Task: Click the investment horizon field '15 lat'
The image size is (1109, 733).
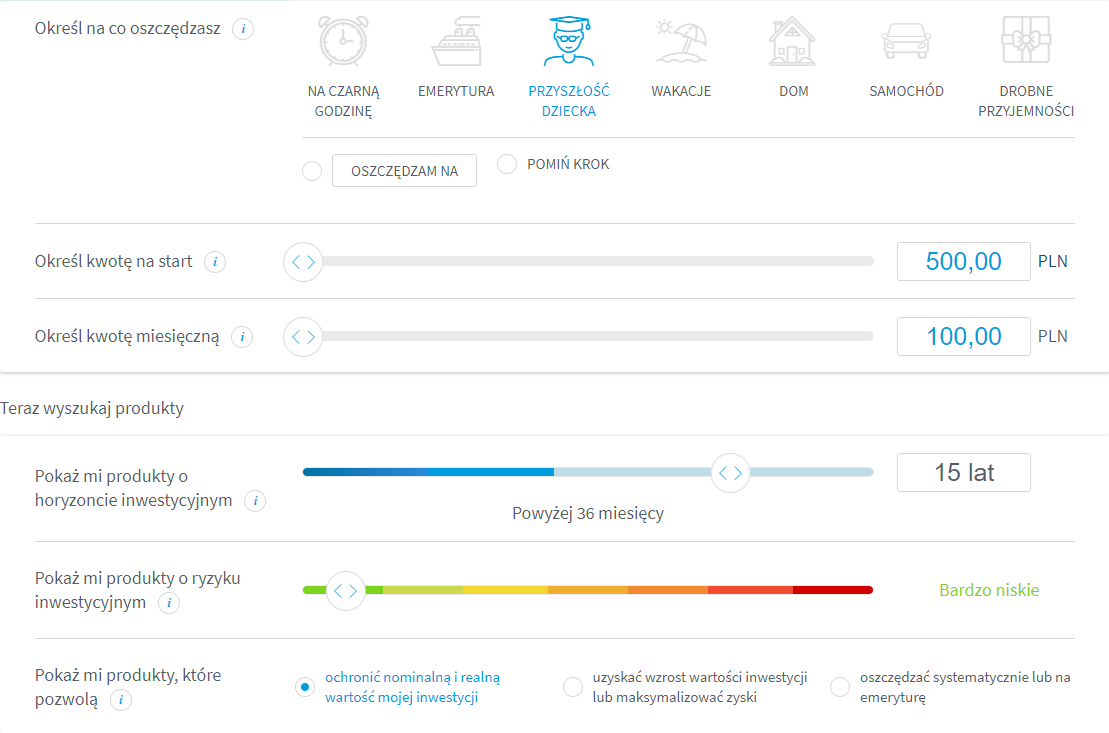Action: point(963,473)
